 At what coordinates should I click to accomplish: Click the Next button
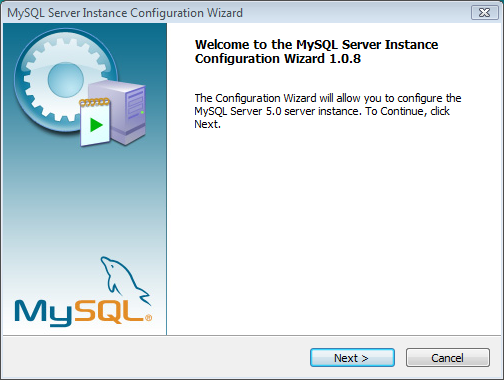click(x=352, y=358)
